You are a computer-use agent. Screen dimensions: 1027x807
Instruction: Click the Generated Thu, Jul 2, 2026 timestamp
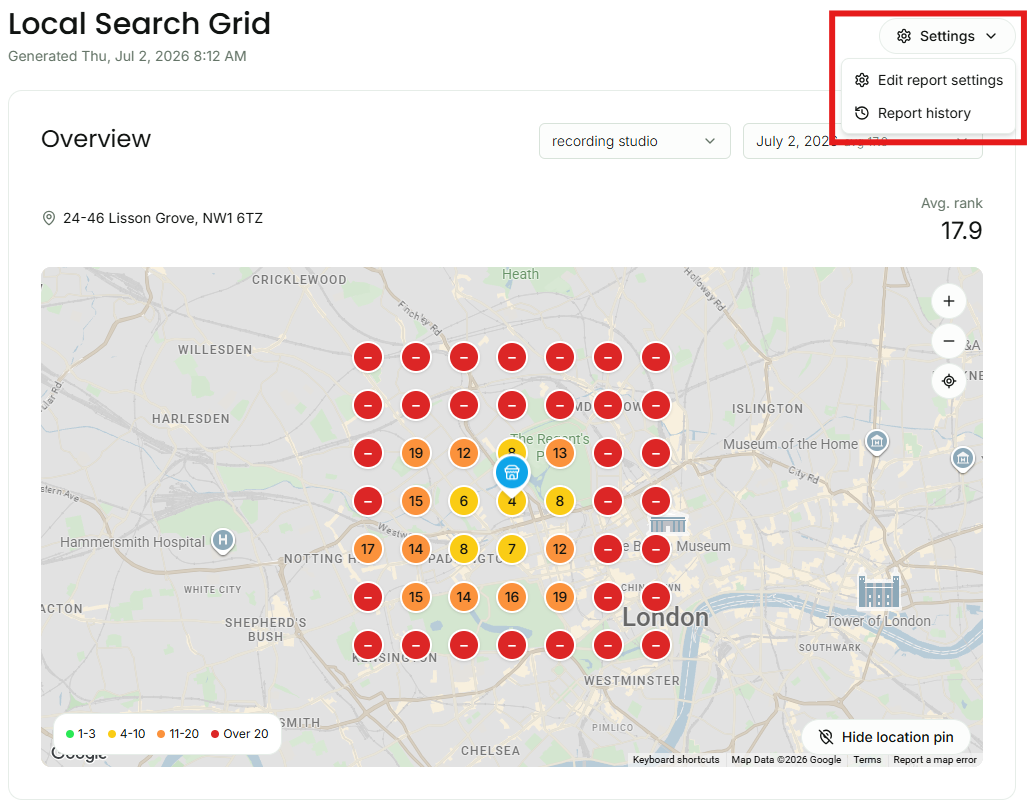tap(127, 56)
